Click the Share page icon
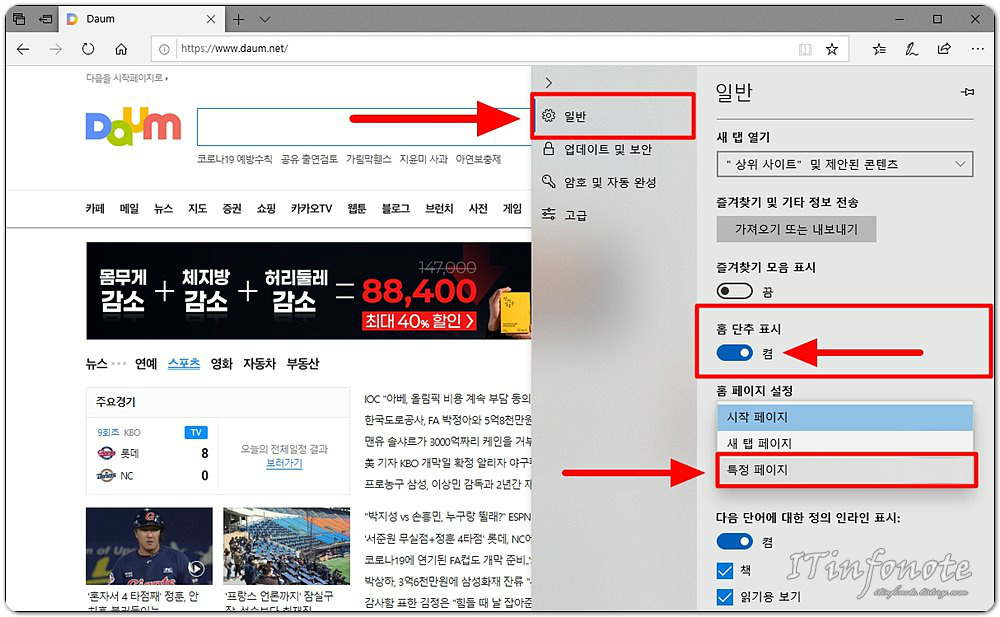This screenshot has height=617, width=1000. pyautogui.click(x=944, y=49)
